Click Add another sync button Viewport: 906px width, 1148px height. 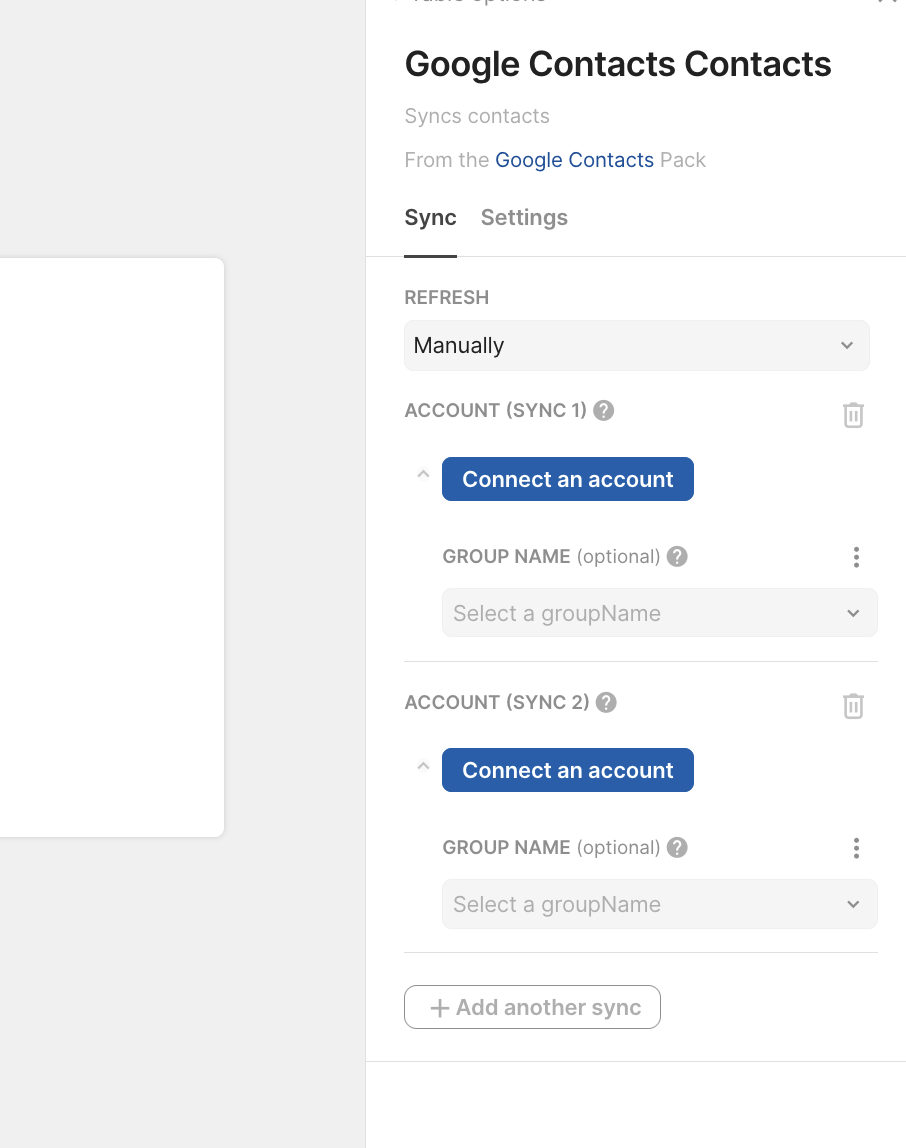coord(532,1007)
